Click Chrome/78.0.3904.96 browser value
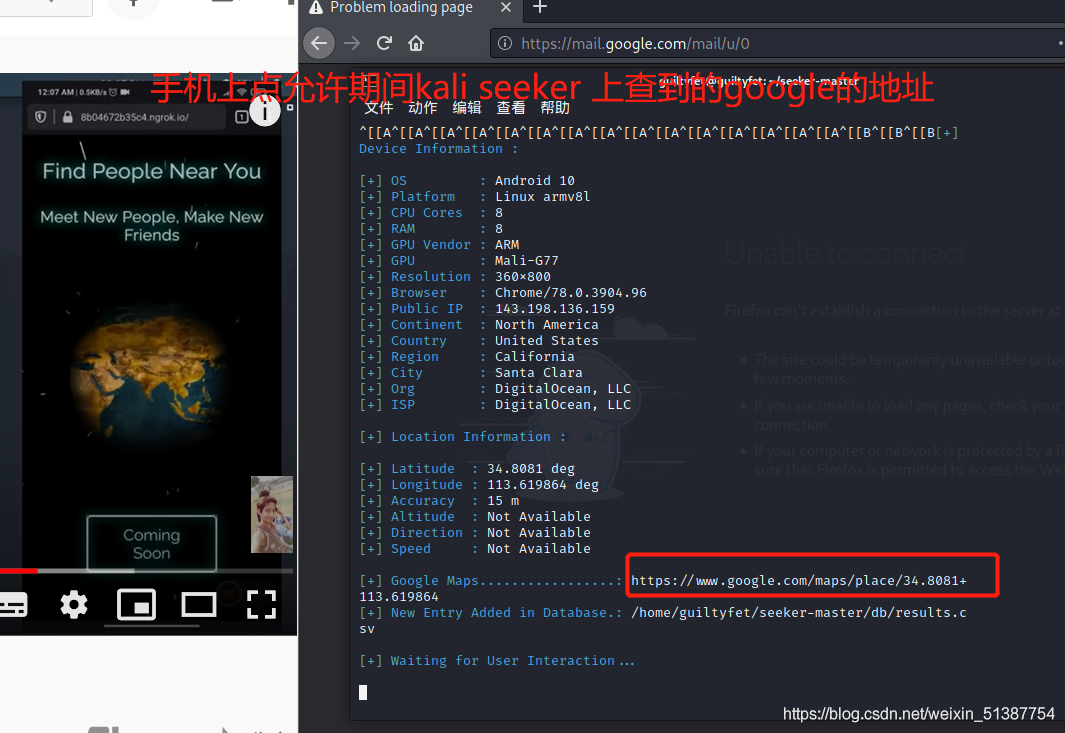Viewport: 1065px width, 733px height. (x=571, y=293)
